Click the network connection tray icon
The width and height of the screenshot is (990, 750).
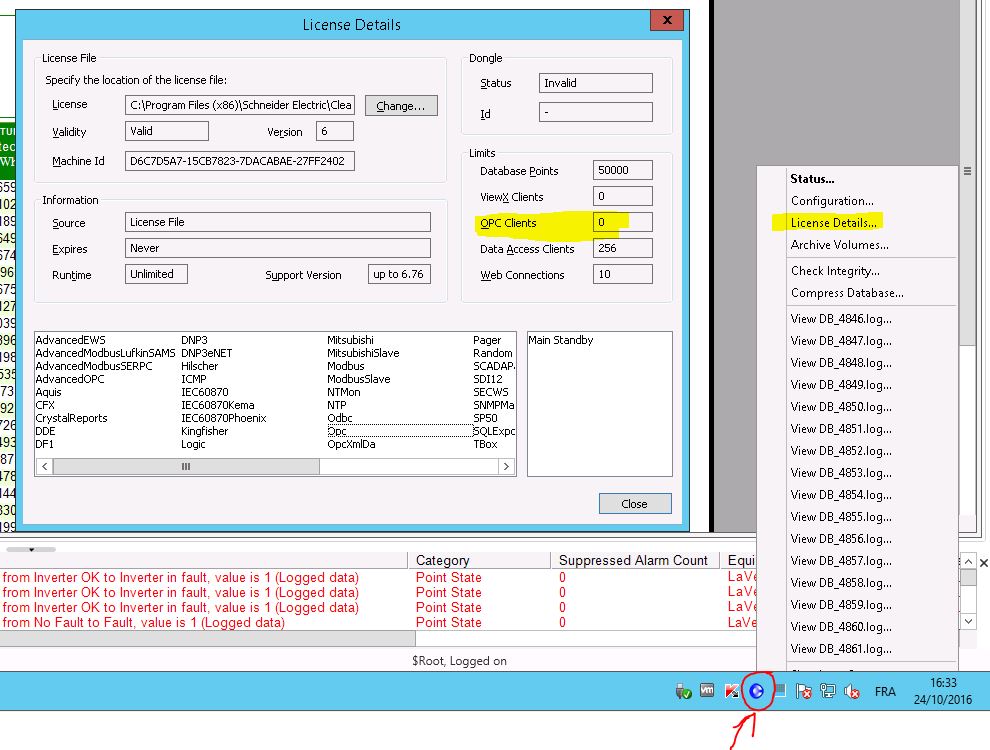pyautogui.click(x=828, y=691)
